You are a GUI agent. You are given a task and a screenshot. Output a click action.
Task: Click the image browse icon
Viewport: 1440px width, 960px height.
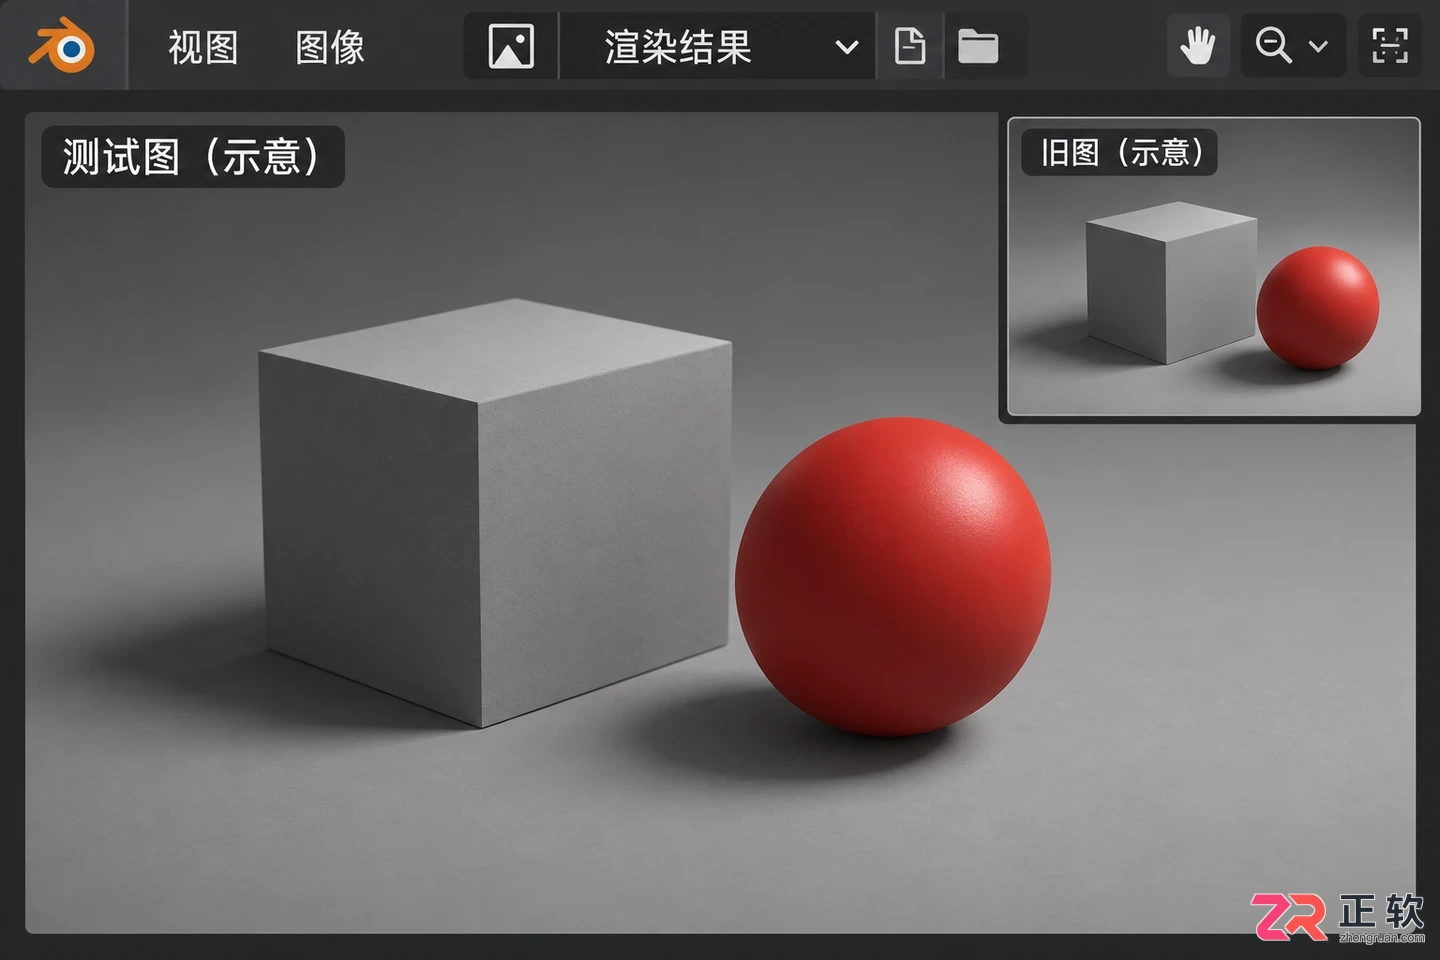coord(511,46)
